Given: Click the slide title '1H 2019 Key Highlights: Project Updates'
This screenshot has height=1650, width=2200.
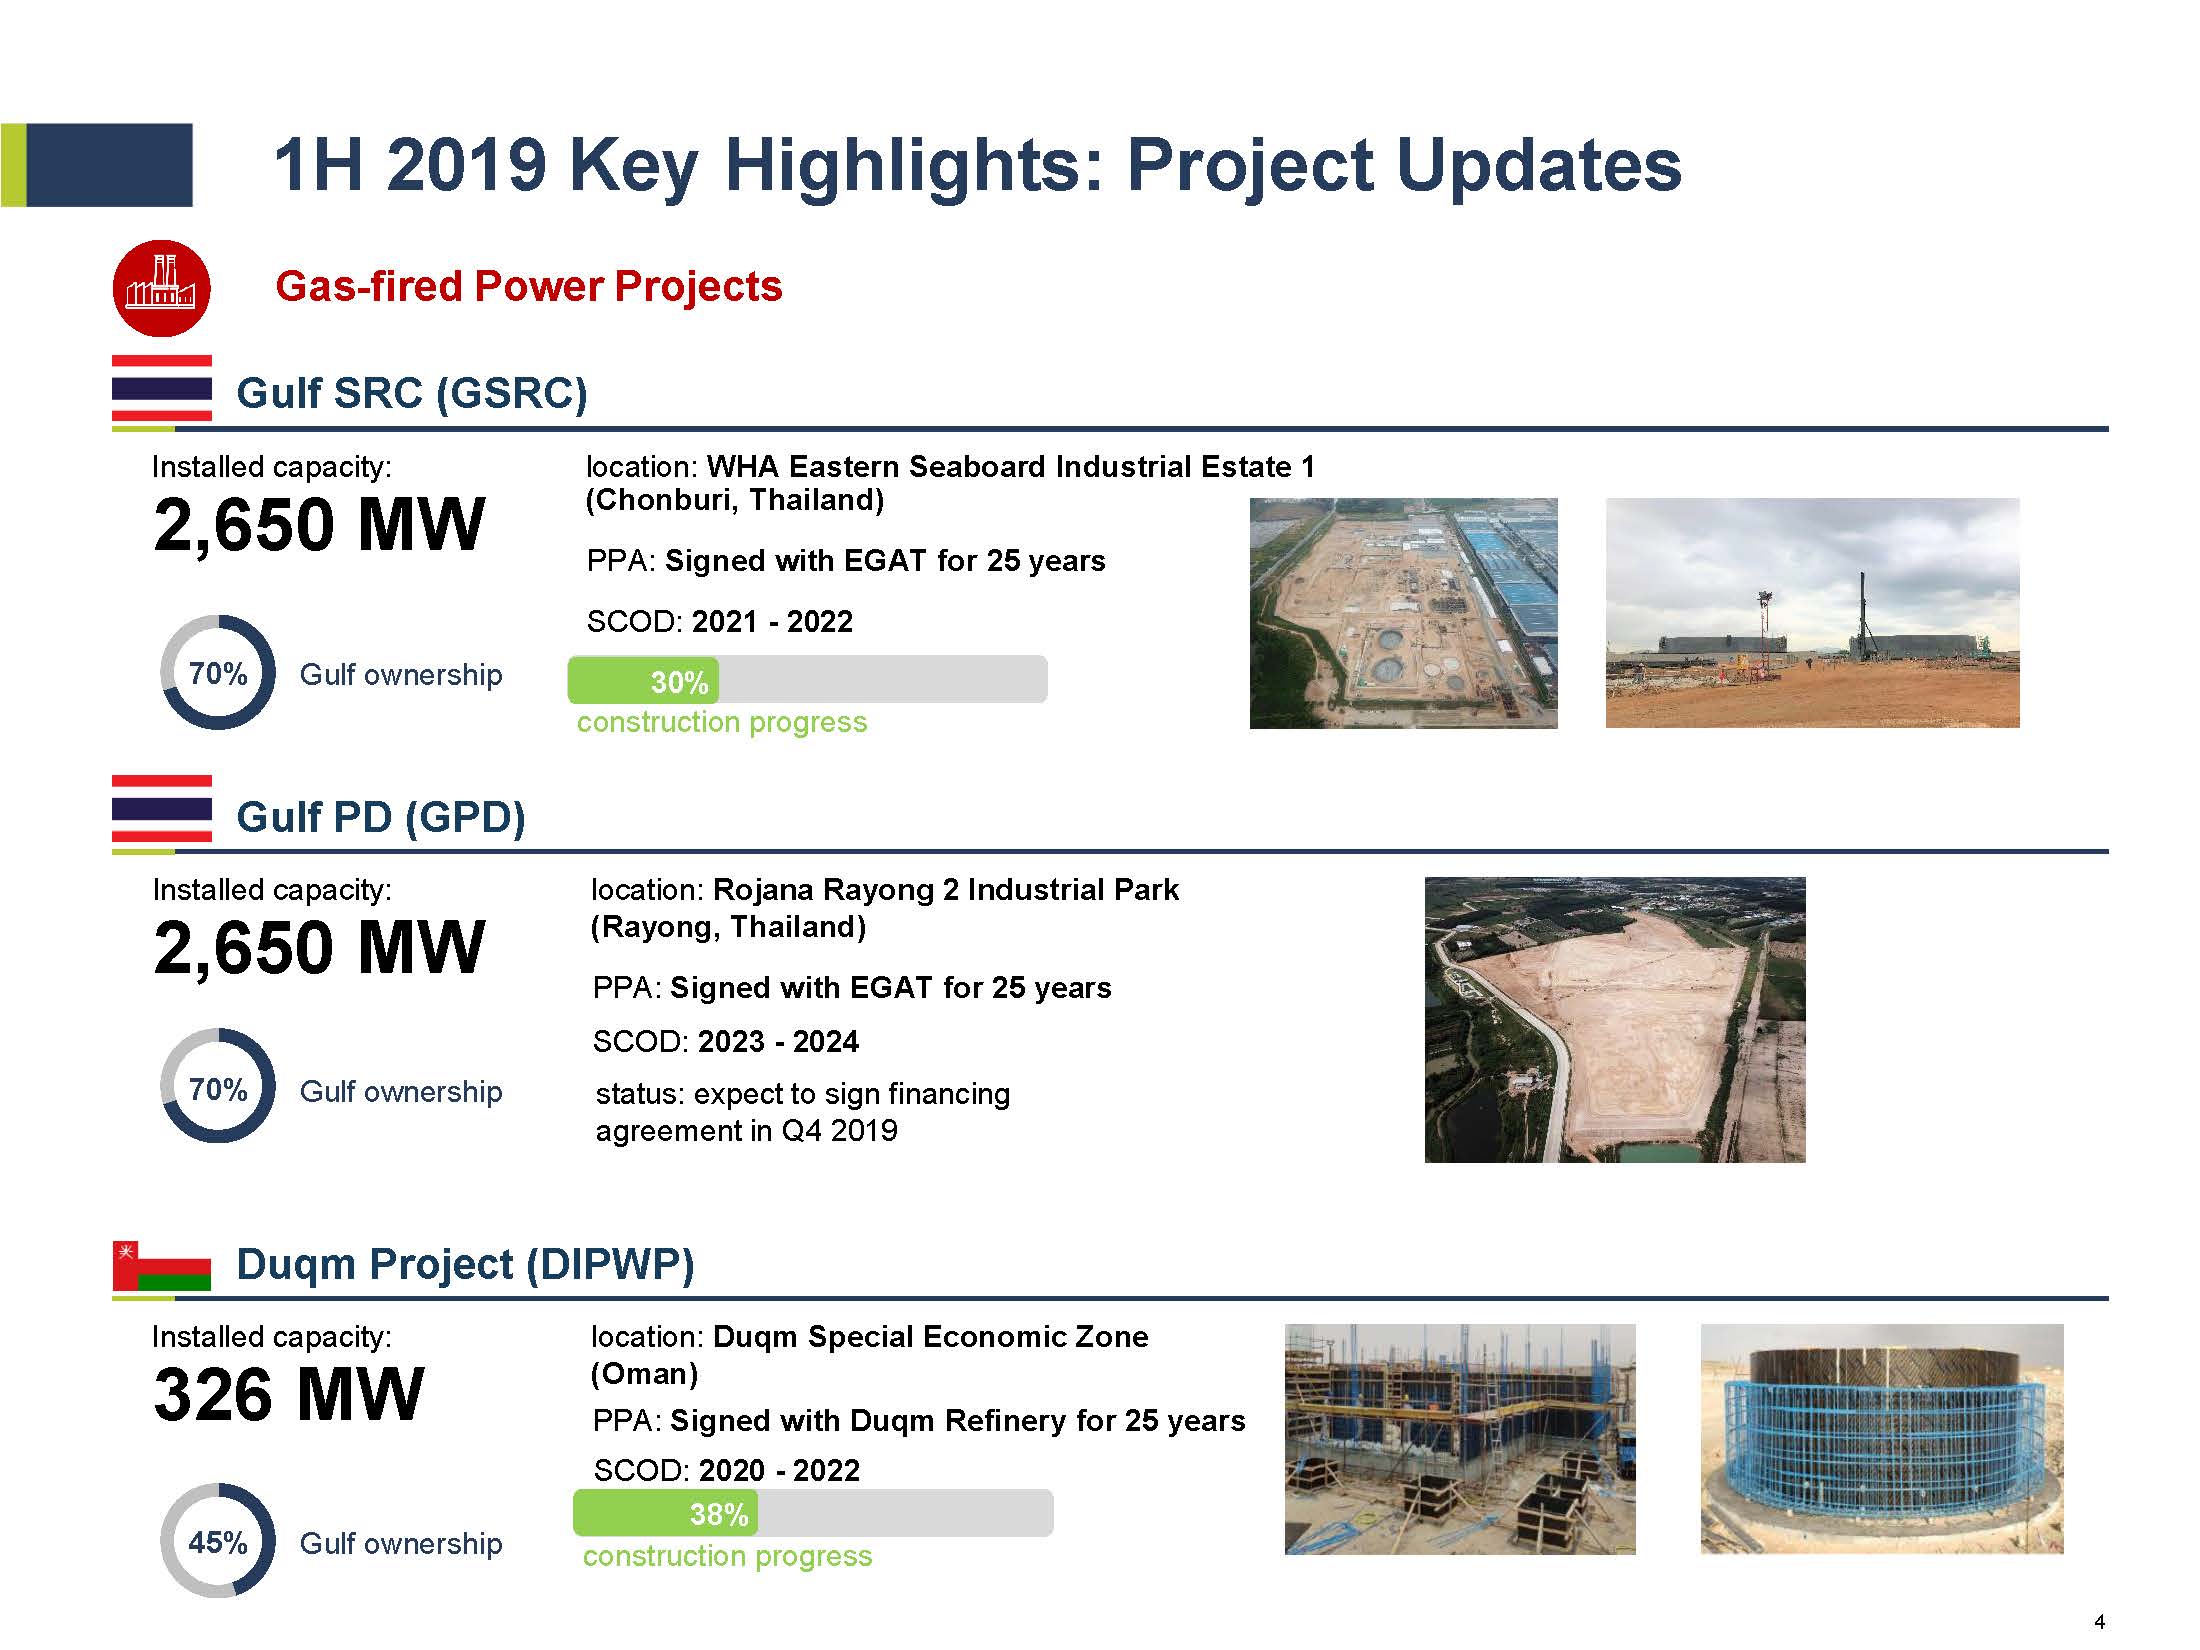Looking at the screenshot, I should (977, 166).
